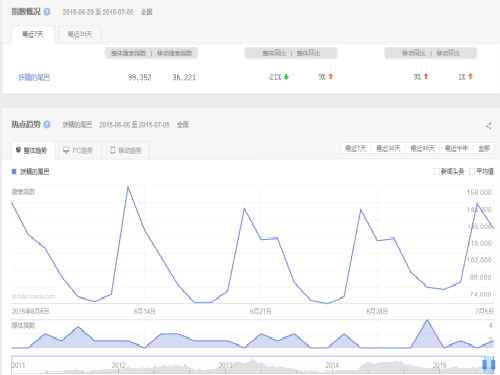Click the share icon above the trend chart
Screen dimensions: 500x375
click(489, 126)
